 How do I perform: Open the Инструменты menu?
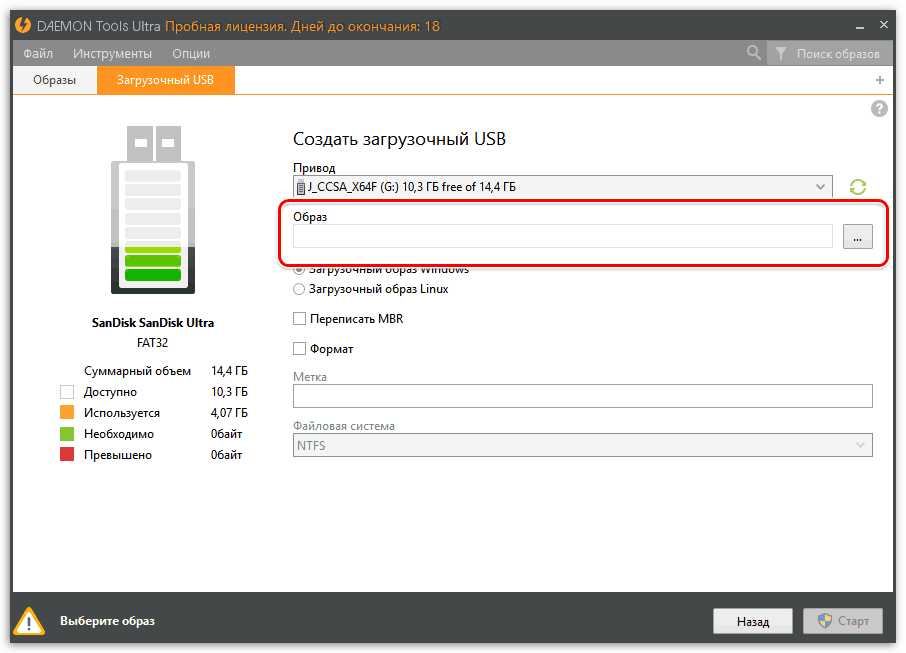112,53
